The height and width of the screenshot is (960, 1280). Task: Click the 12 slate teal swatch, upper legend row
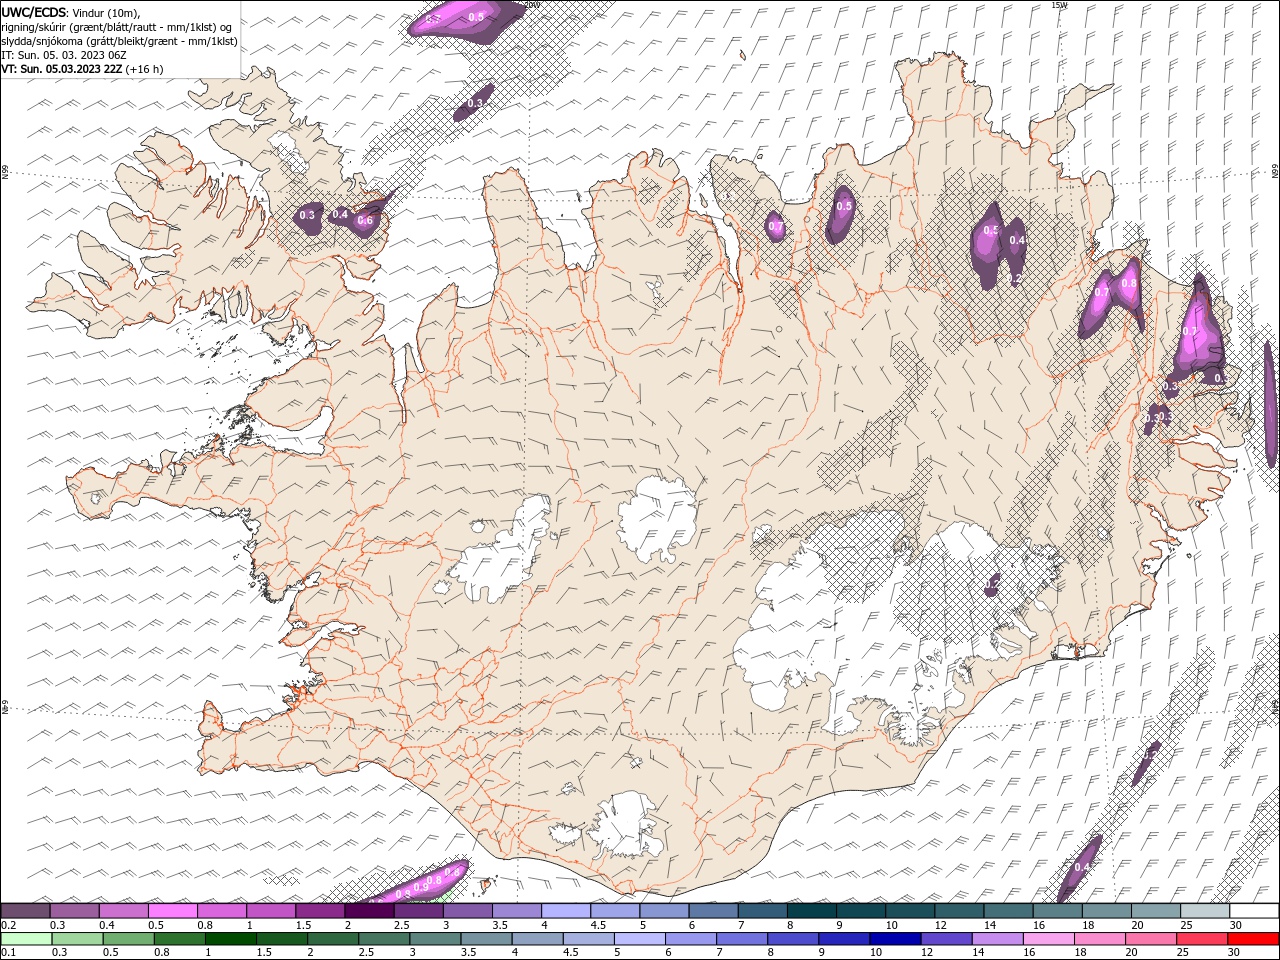960,911
